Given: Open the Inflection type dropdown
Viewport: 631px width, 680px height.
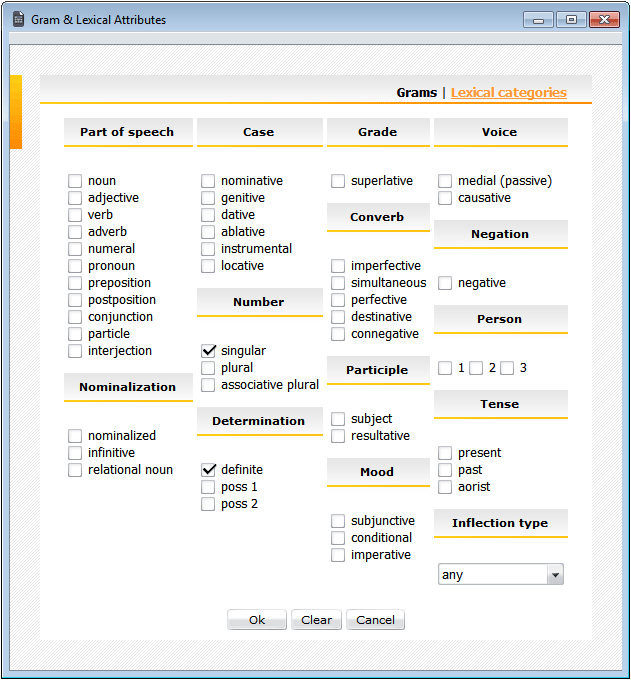Looking at the screenshot, I should coord(501,575).
